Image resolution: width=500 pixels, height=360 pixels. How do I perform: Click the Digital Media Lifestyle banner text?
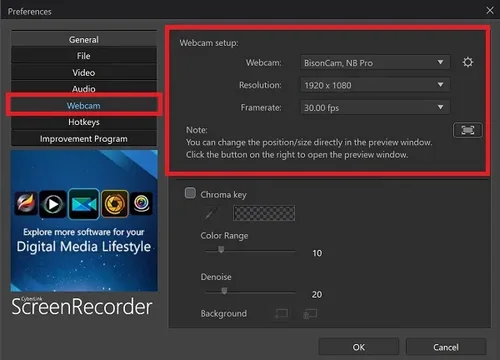84,247
